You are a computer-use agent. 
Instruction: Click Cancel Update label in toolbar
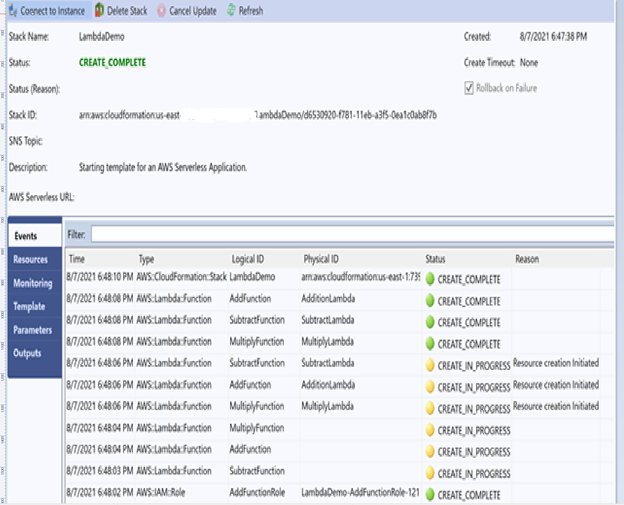(x=193, y=11)
